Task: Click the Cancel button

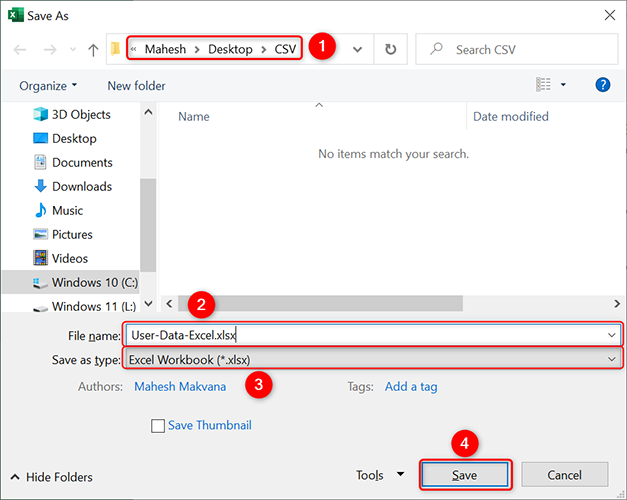Action: pos(564,475)
